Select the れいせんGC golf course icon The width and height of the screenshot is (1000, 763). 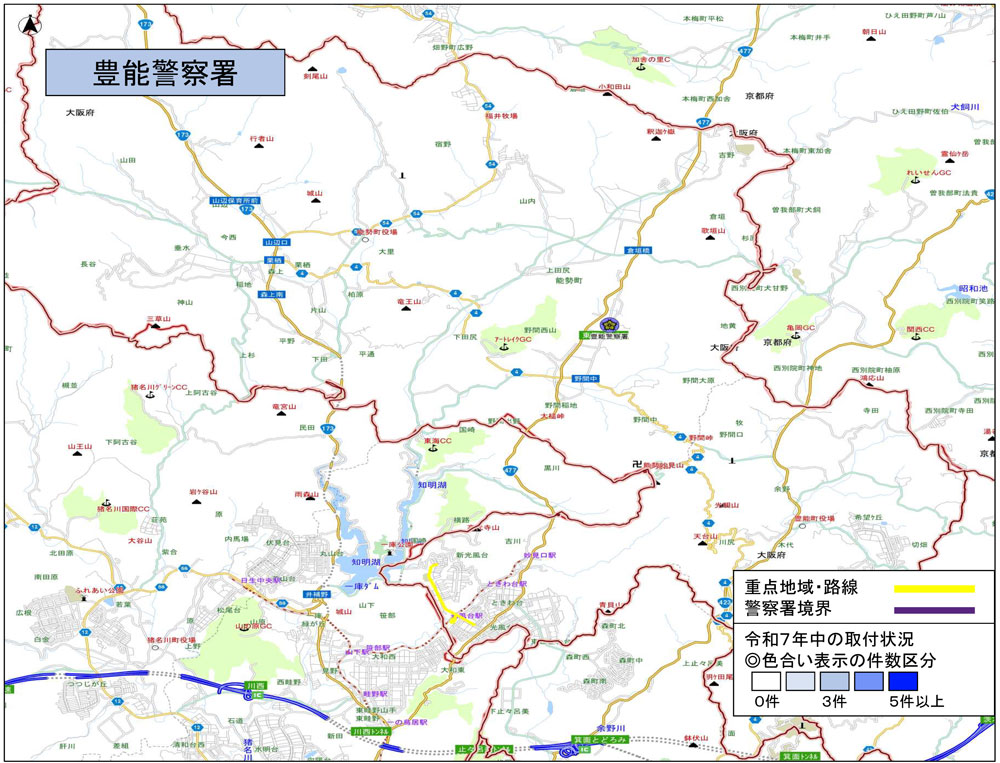(x=915, y=181)
